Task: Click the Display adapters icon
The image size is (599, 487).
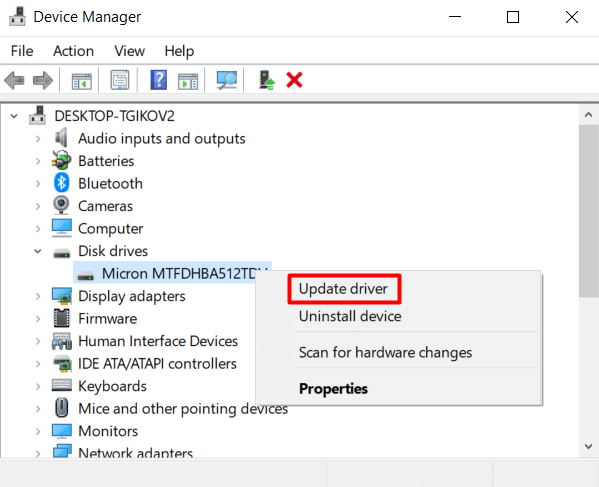Action: (62, 296)
